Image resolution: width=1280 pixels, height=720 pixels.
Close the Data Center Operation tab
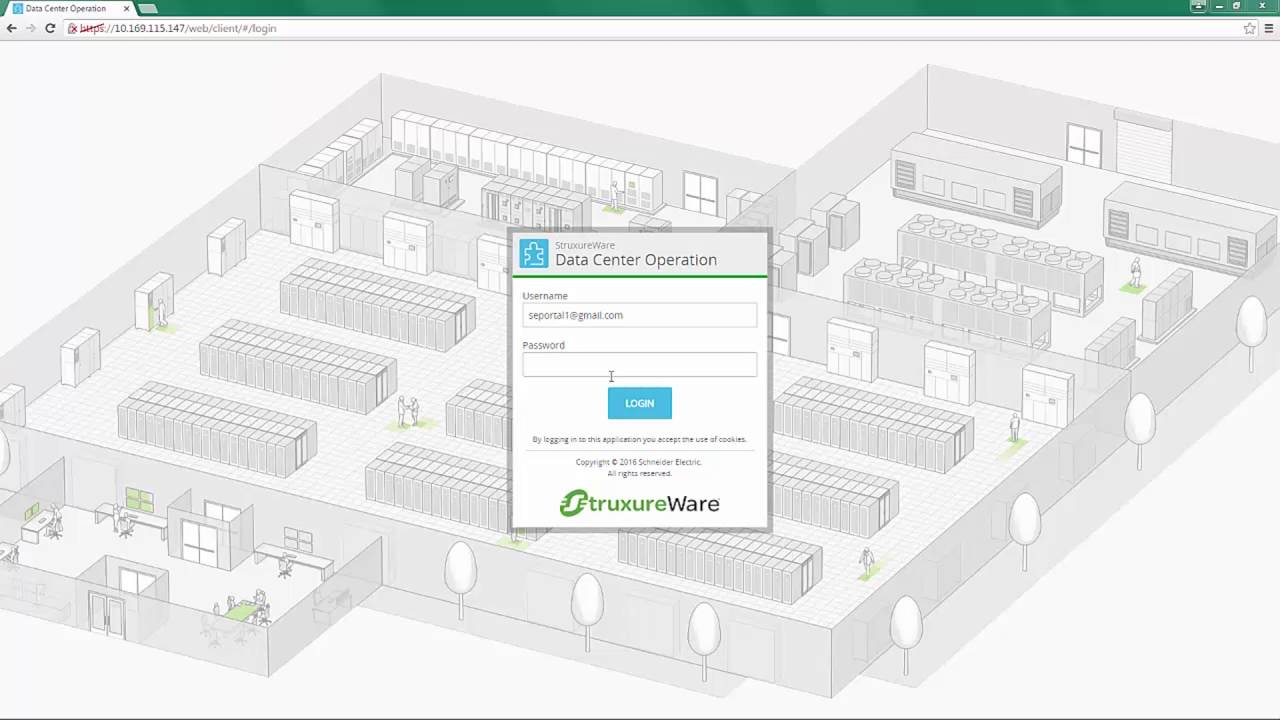127,8
